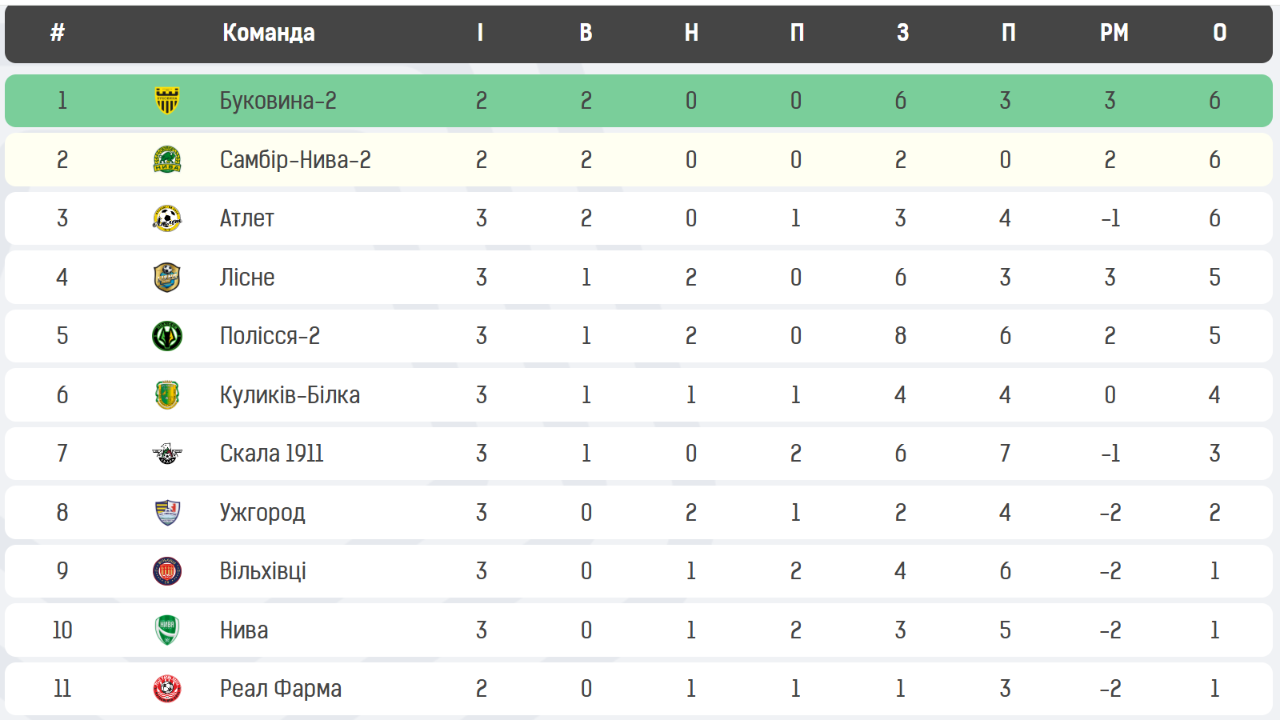Image resolution: width=1280 pixels, height=720 pixels.
Task: Click the РМ goal difference column header
Action: 1113,33
